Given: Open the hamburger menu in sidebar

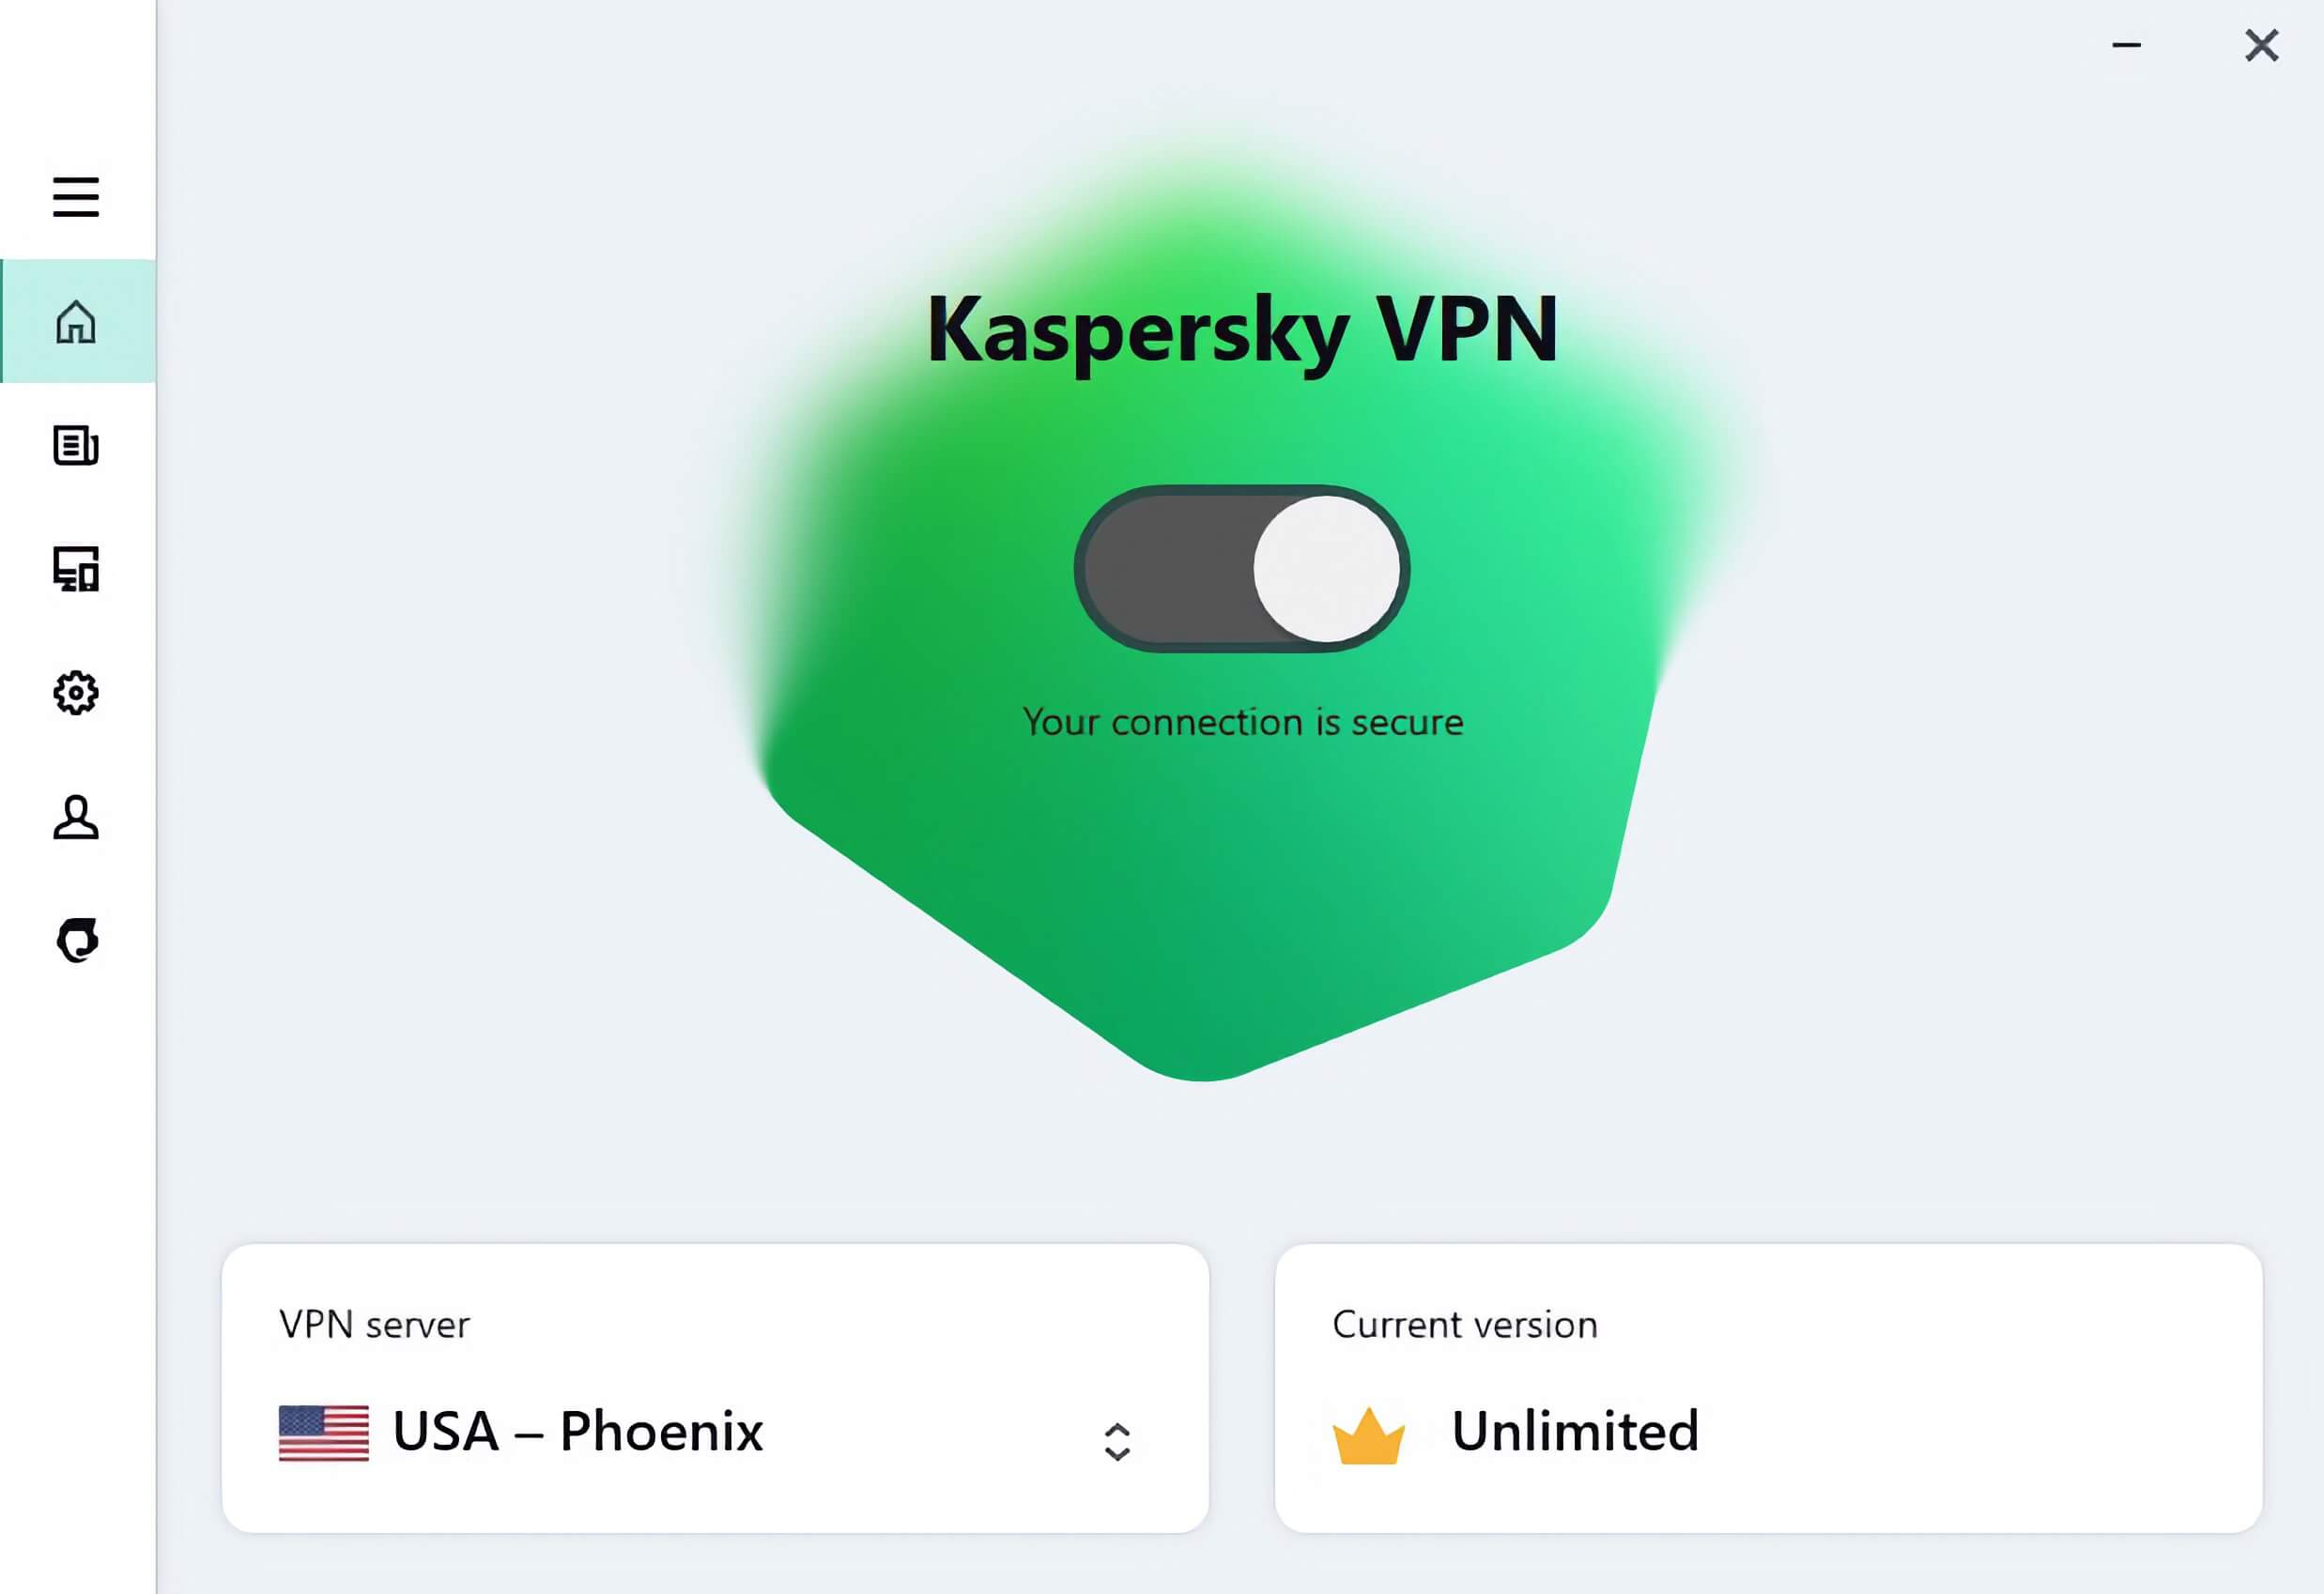Looking at the screenshot, I should [x=76, y=197].
